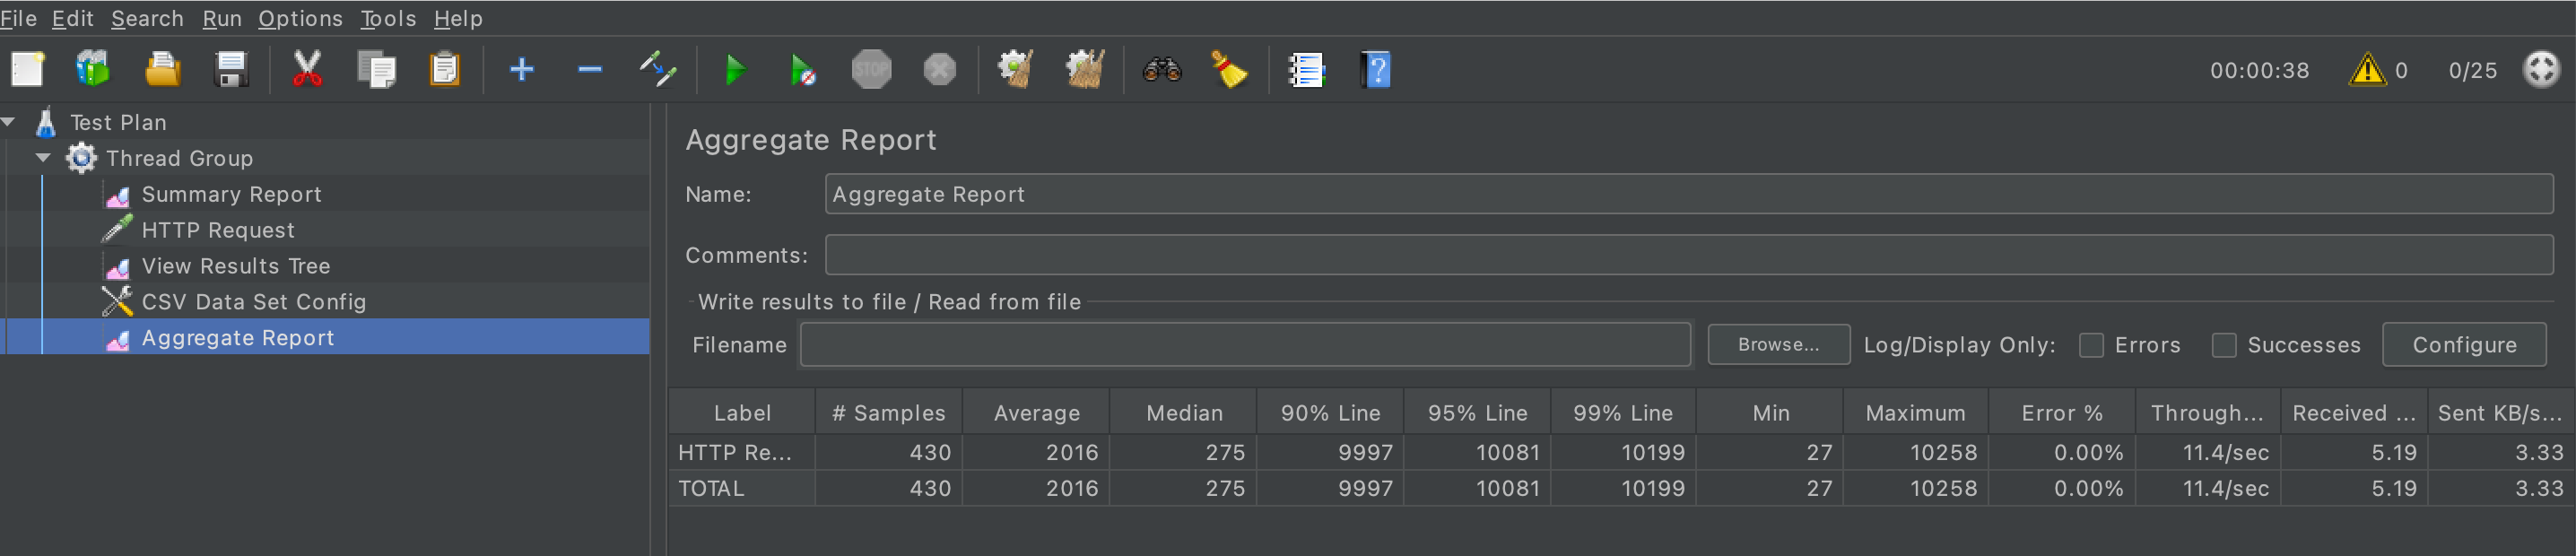Image resolution: width=2576 pixels, height=556 pixels.
Task: Click the Toggle wand toolbar icon
Action: [658, 70]
